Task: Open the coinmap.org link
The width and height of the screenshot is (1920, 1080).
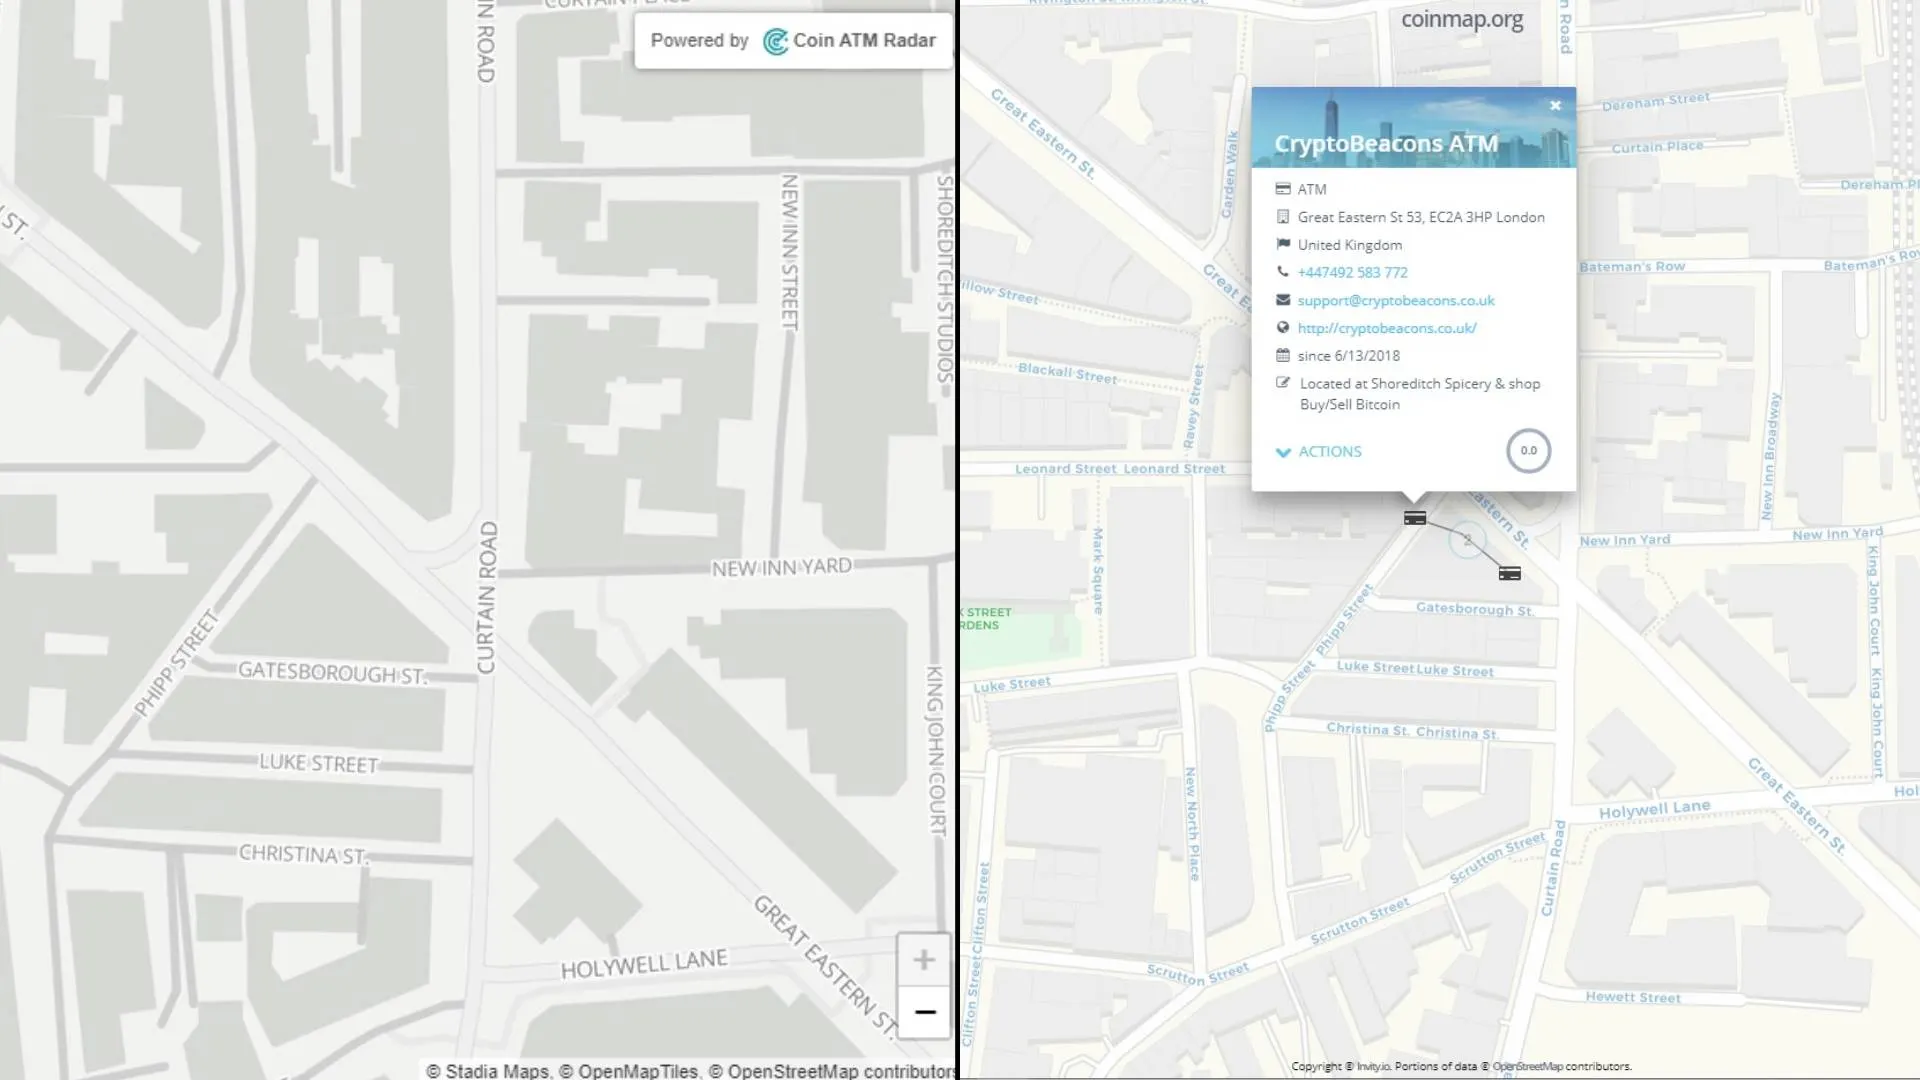Action: (1462, 18)
